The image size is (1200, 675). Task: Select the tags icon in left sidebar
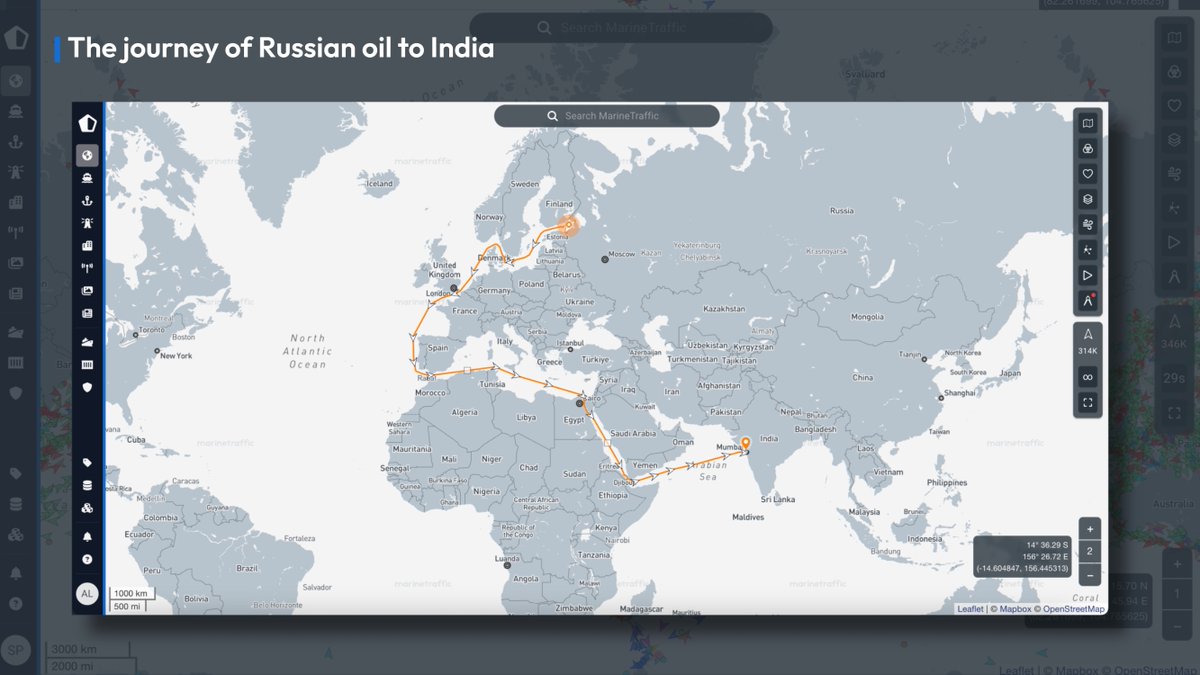coord(87,462)
